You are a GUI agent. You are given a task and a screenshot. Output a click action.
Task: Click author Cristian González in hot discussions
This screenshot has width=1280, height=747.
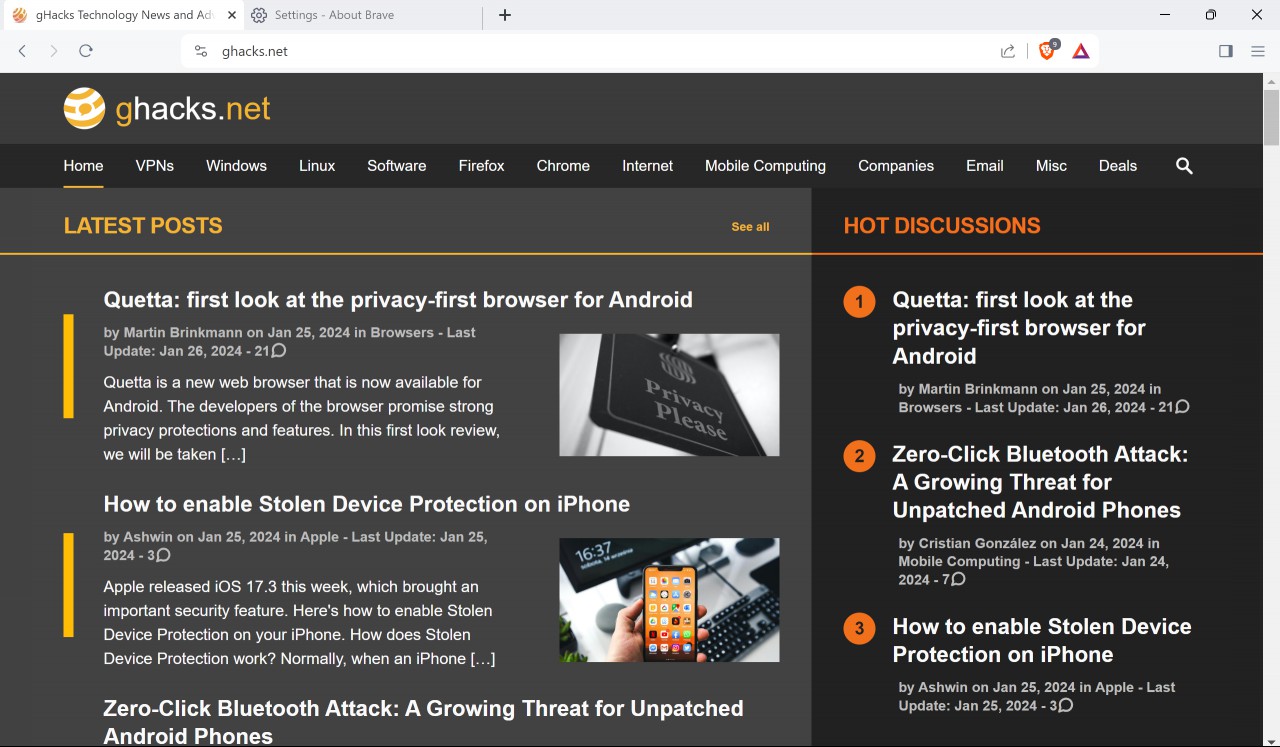point(977,543)
